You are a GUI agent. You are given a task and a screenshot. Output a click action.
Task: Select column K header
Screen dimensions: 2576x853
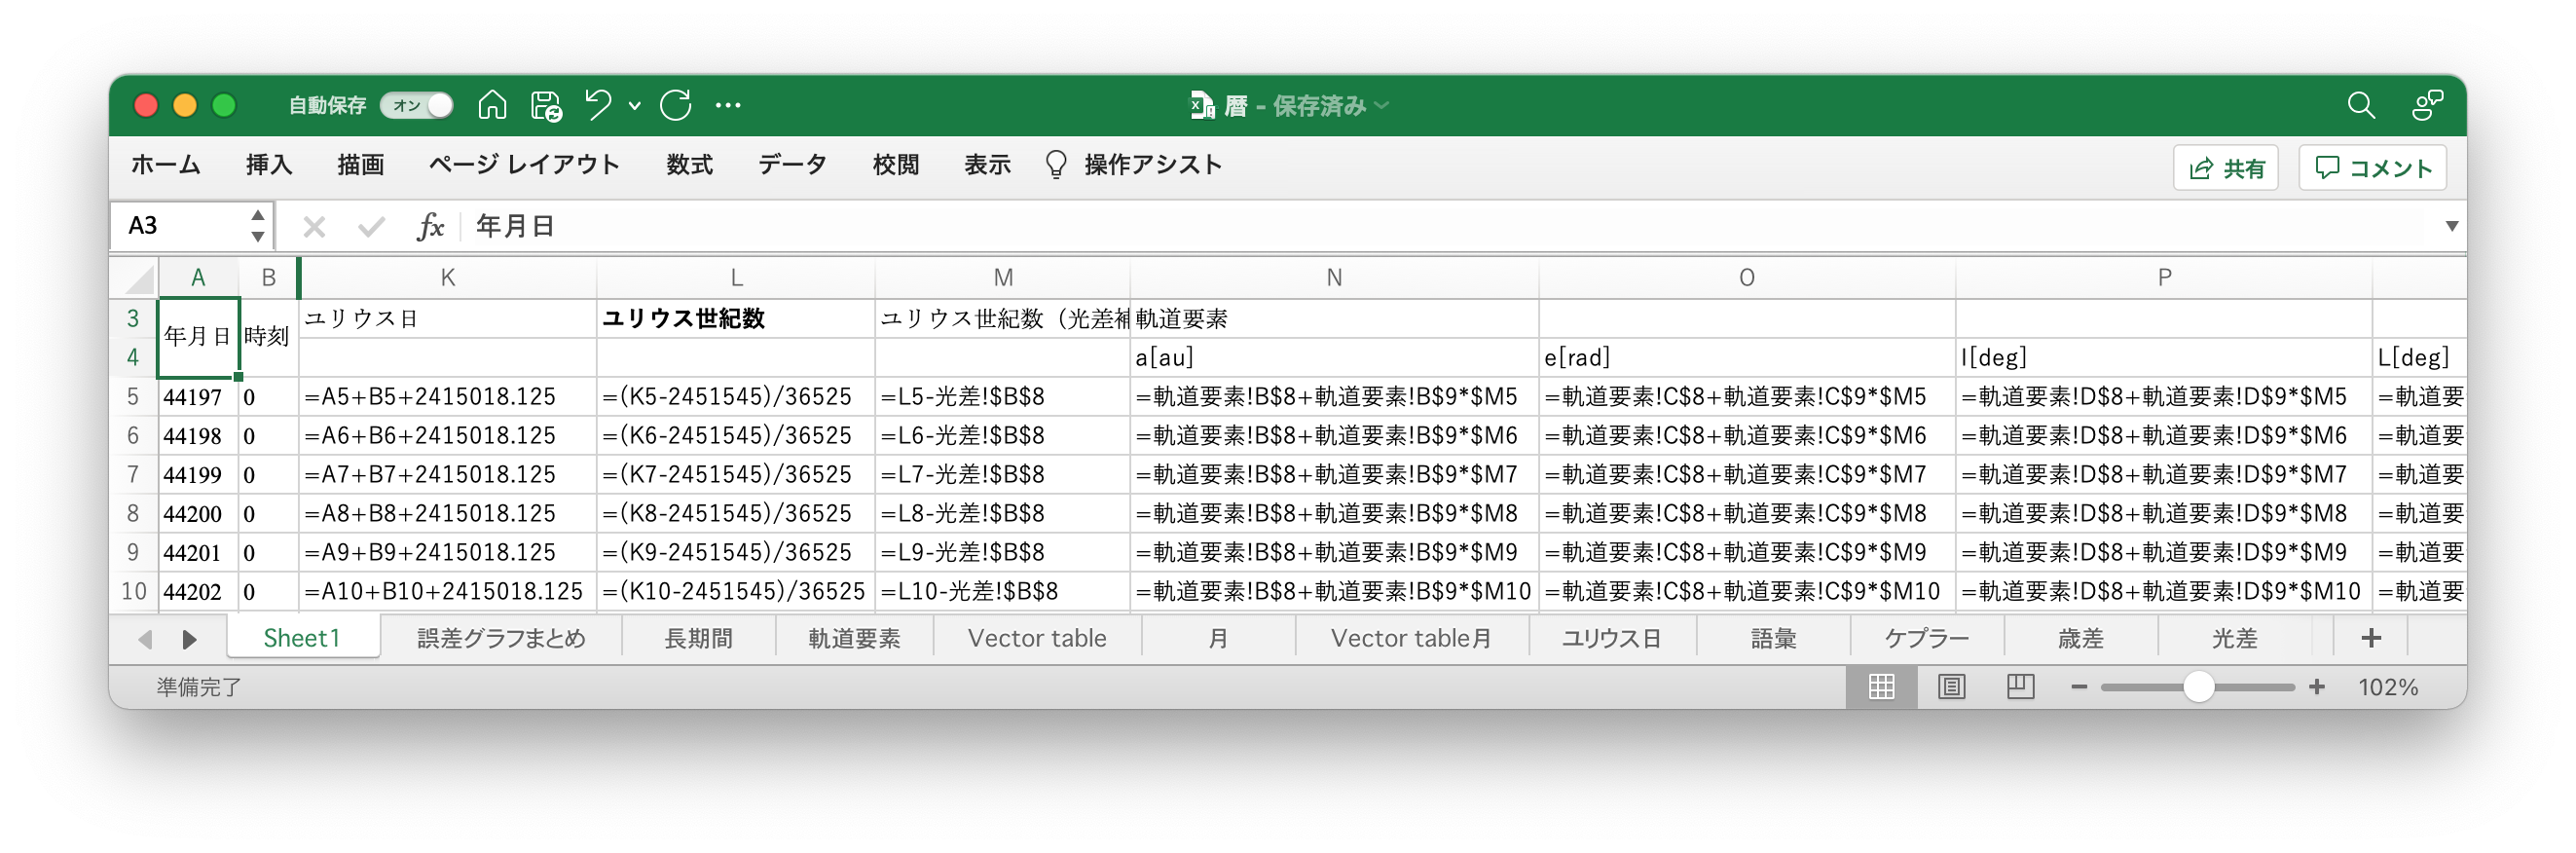coord(447,278)
